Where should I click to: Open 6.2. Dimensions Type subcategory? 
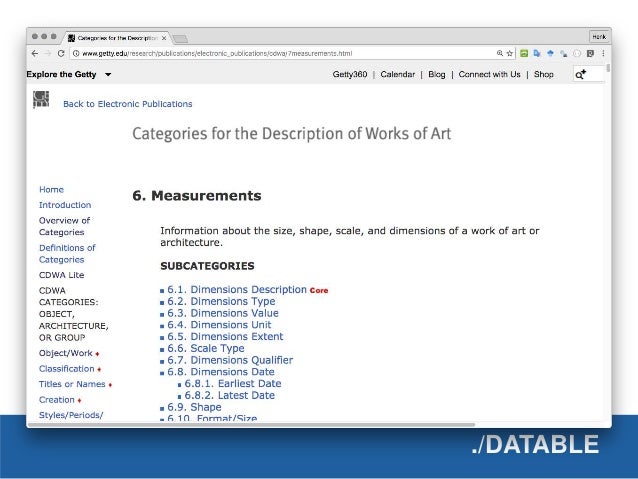tap(221, 301)
